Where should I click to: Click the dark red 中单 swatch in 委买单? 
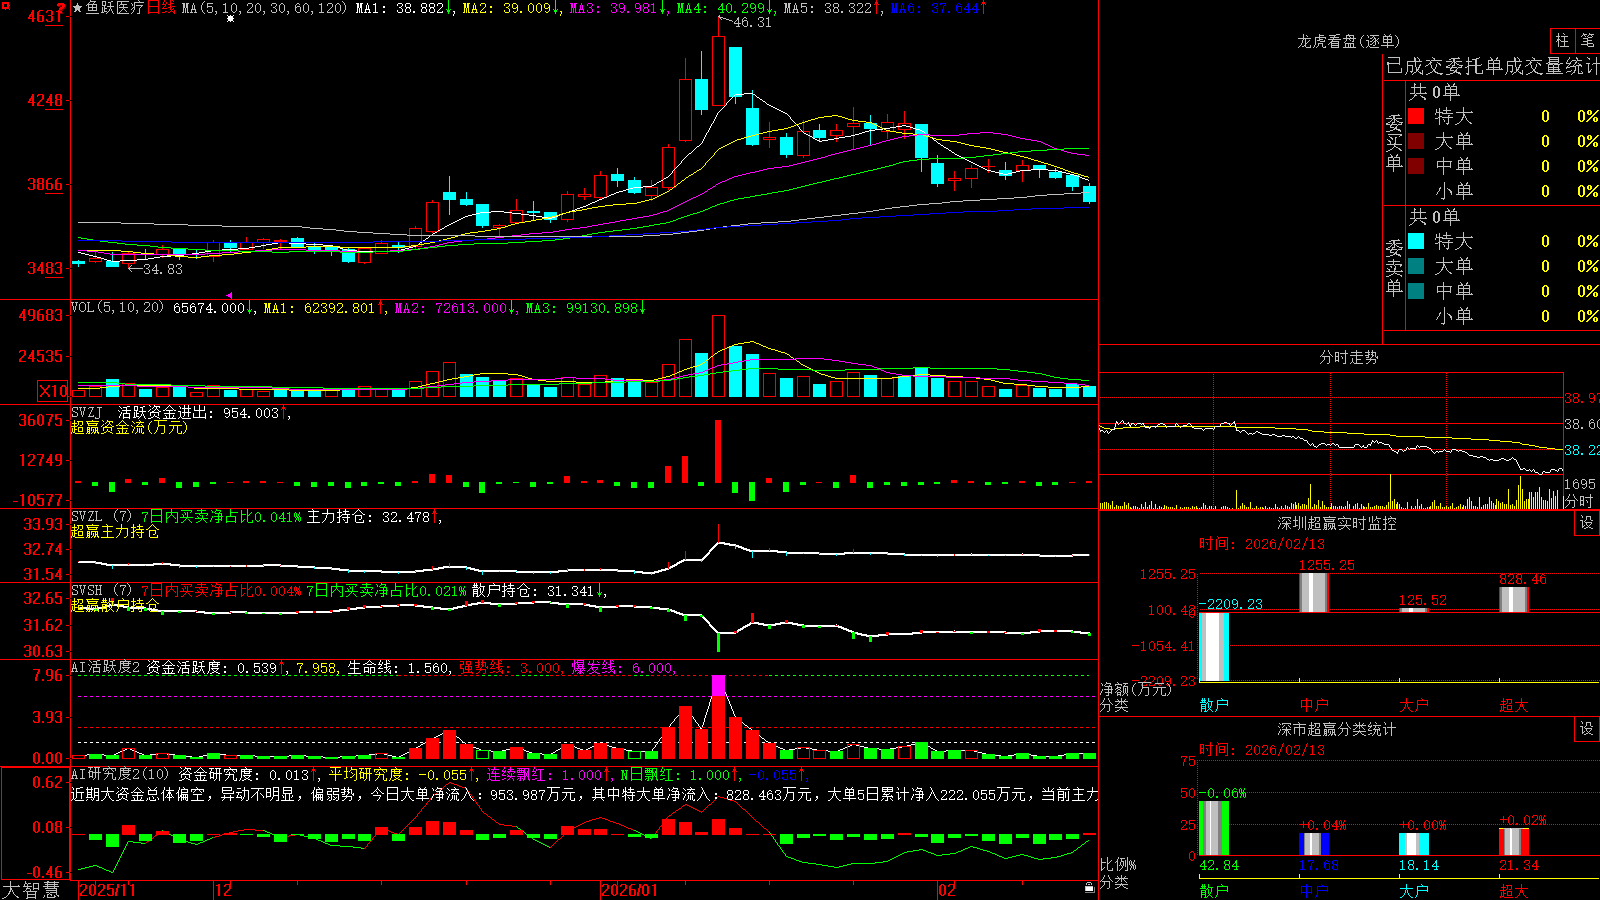click(1416, 166)
